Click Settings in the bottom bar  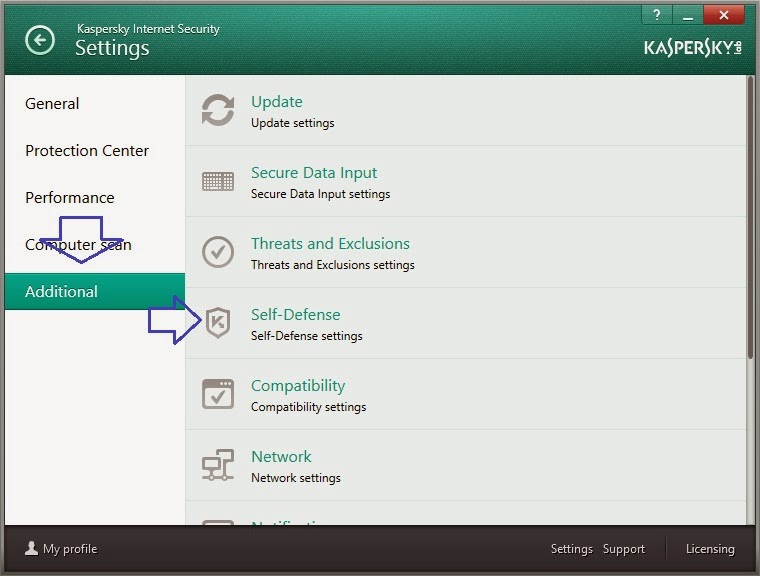point(571,549)
